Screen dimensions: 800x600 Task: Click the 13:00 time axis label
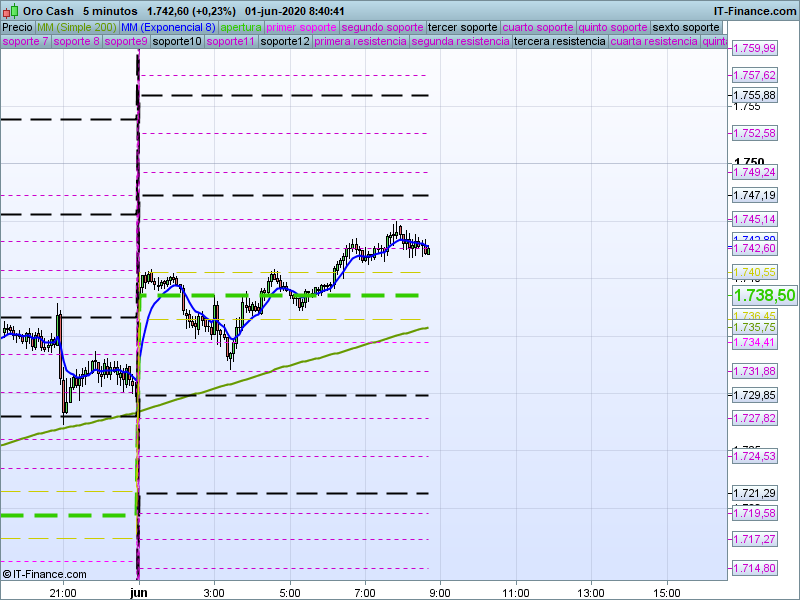[x=591, y=593]
